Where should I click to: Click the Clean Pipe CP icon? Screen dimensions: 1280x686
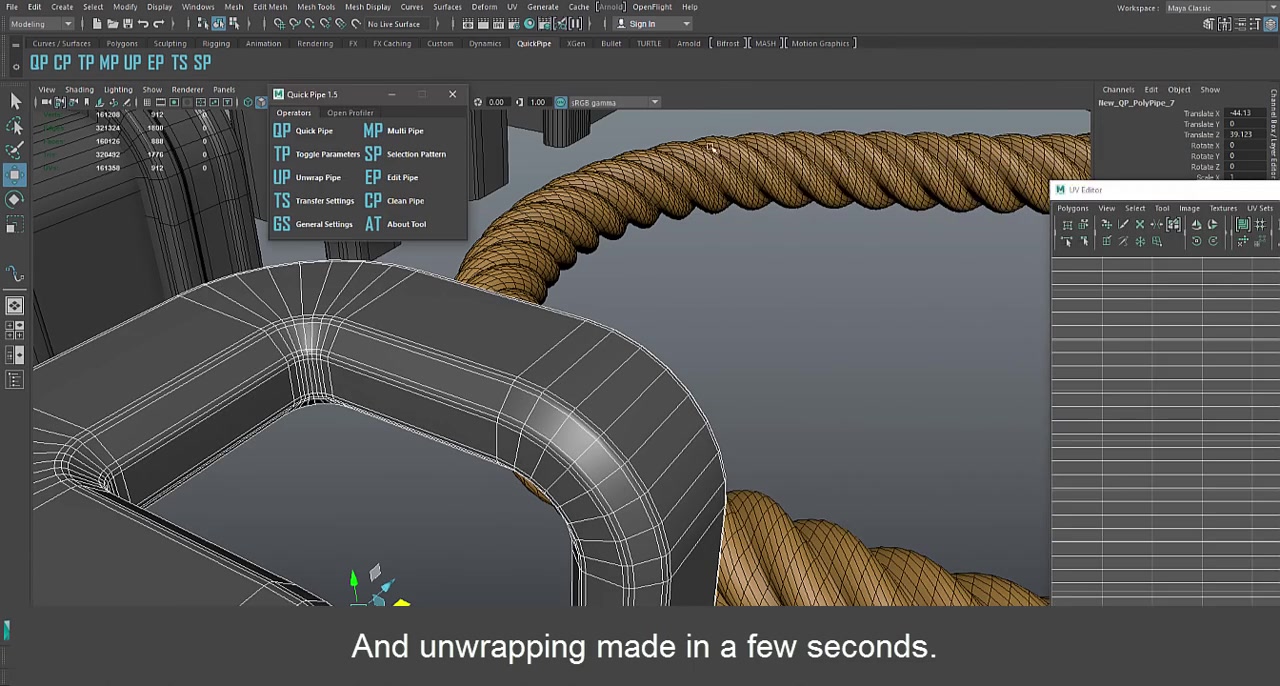click(373, 201)
